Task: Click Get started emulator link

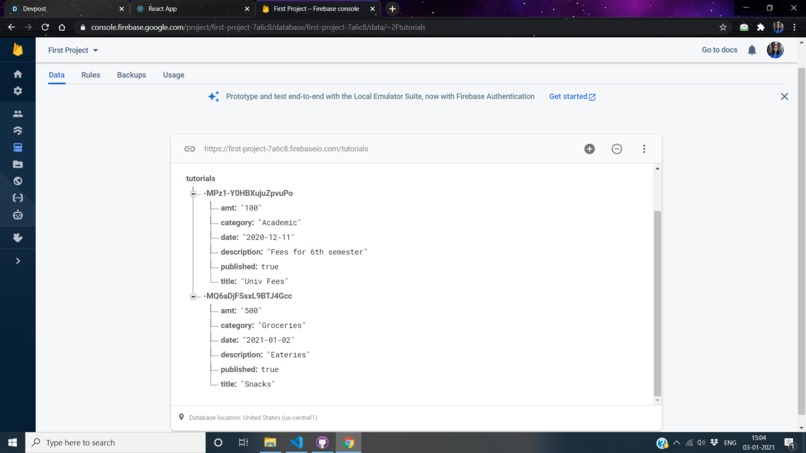Action: 572,97
